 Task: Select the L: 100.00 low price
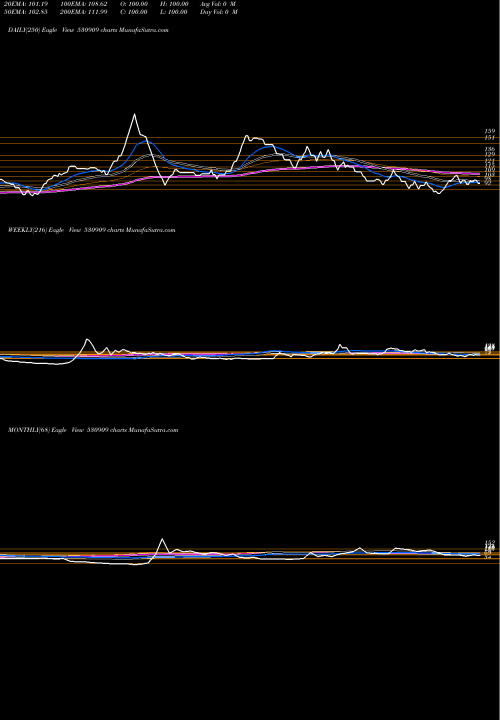click(172, 12)
